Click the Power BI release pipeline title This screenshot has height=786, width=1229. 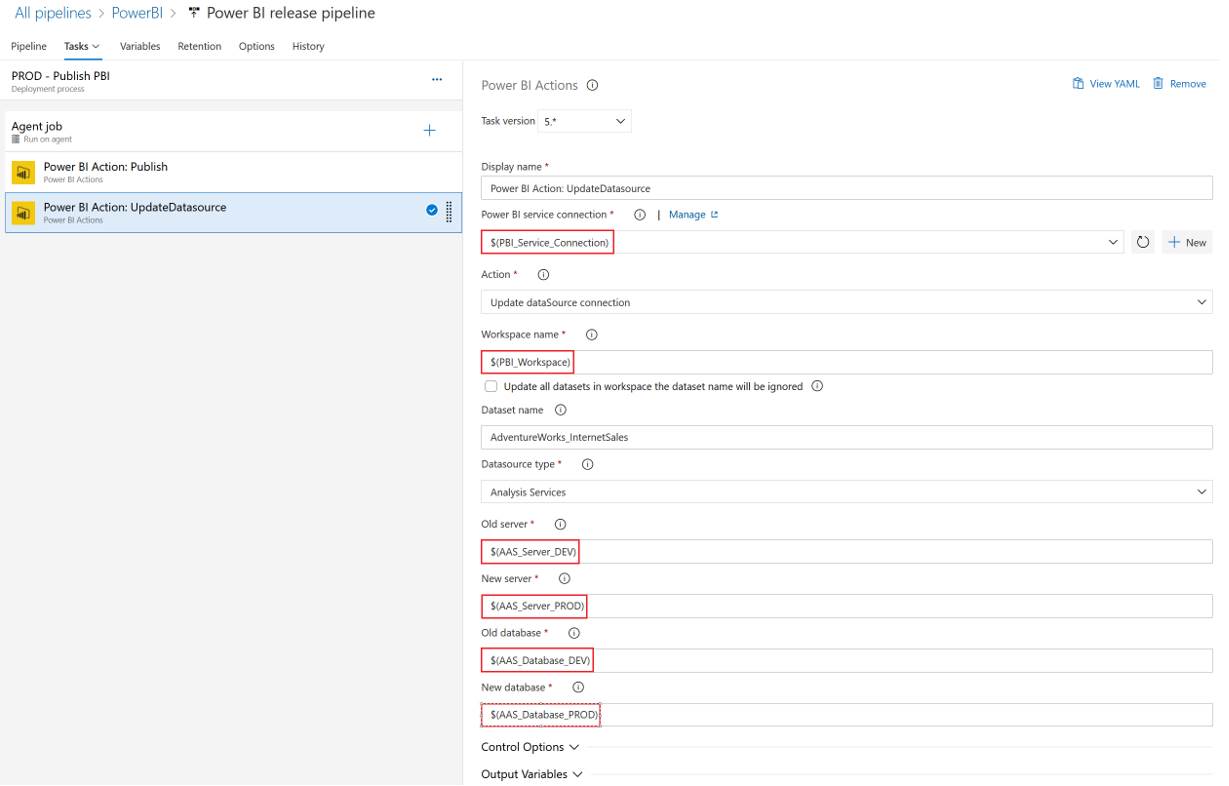click(x=291, y=14)
